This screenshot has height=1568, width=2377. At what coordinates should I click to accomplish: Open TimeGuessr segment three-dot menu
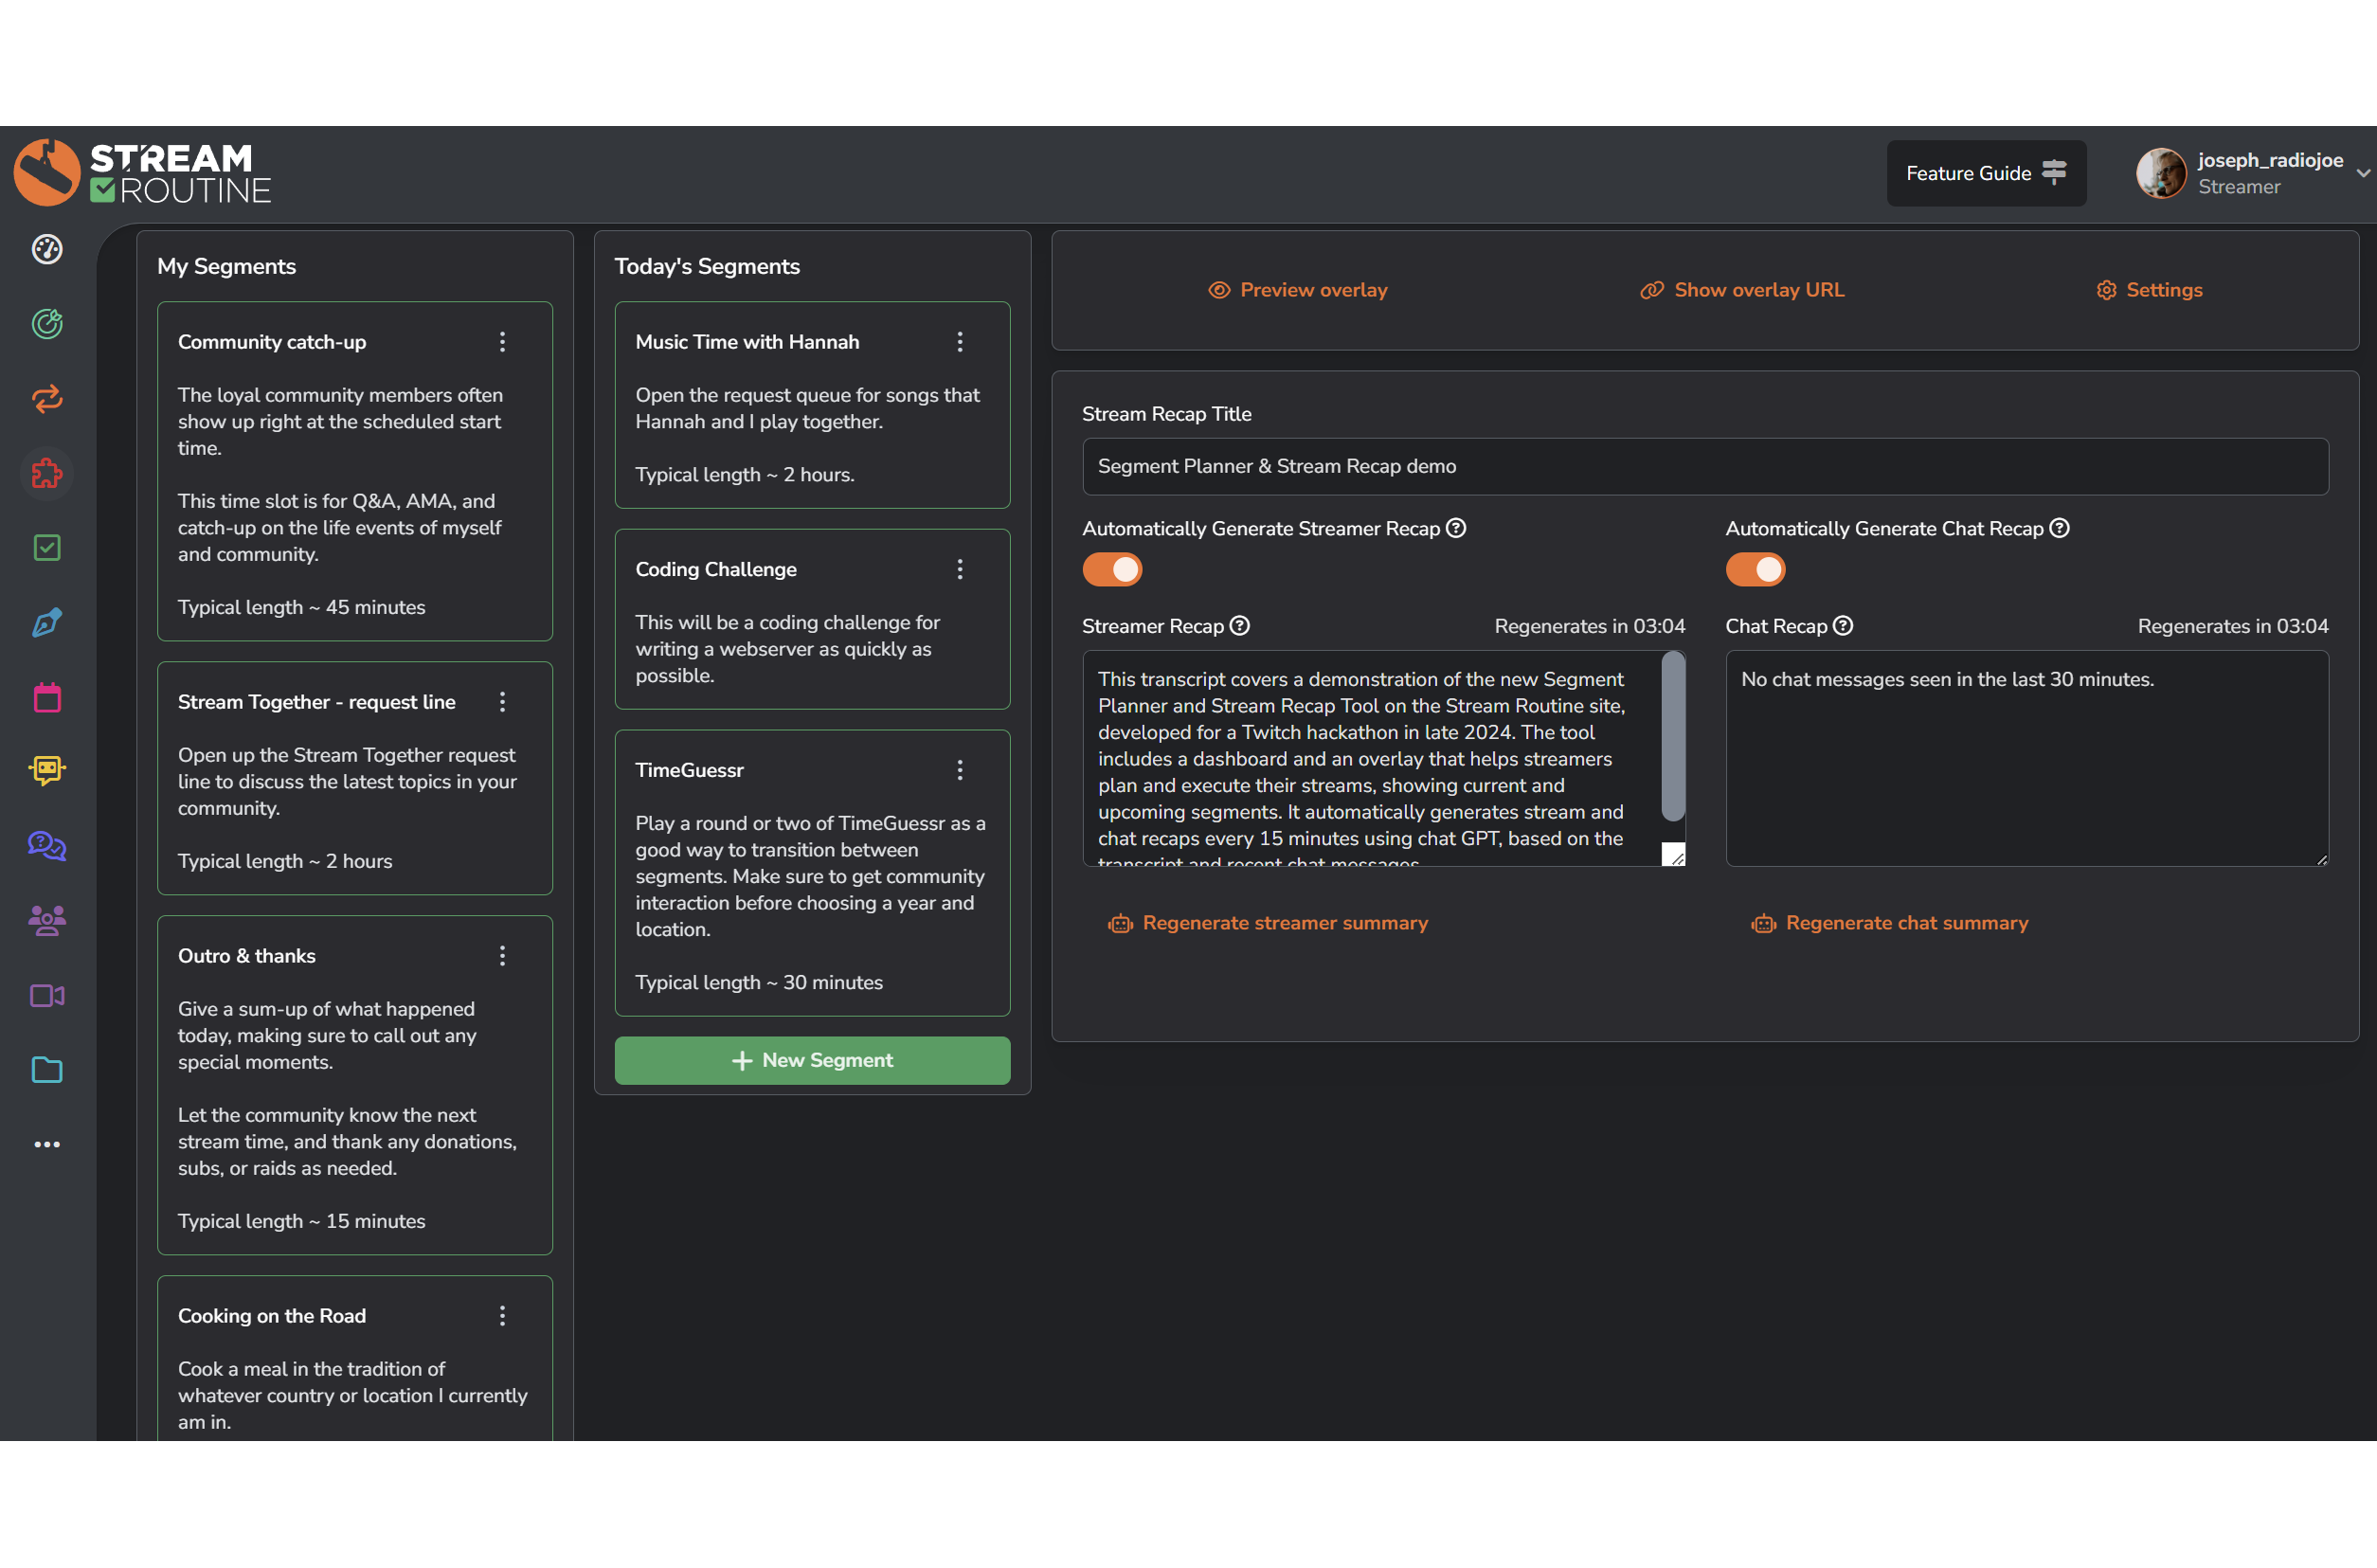pyautogui.click(x=960, y=770)
